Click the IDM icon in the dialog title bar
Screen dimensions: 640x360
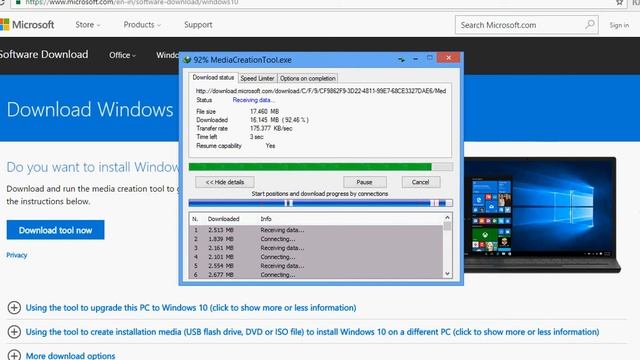[187, 60]
